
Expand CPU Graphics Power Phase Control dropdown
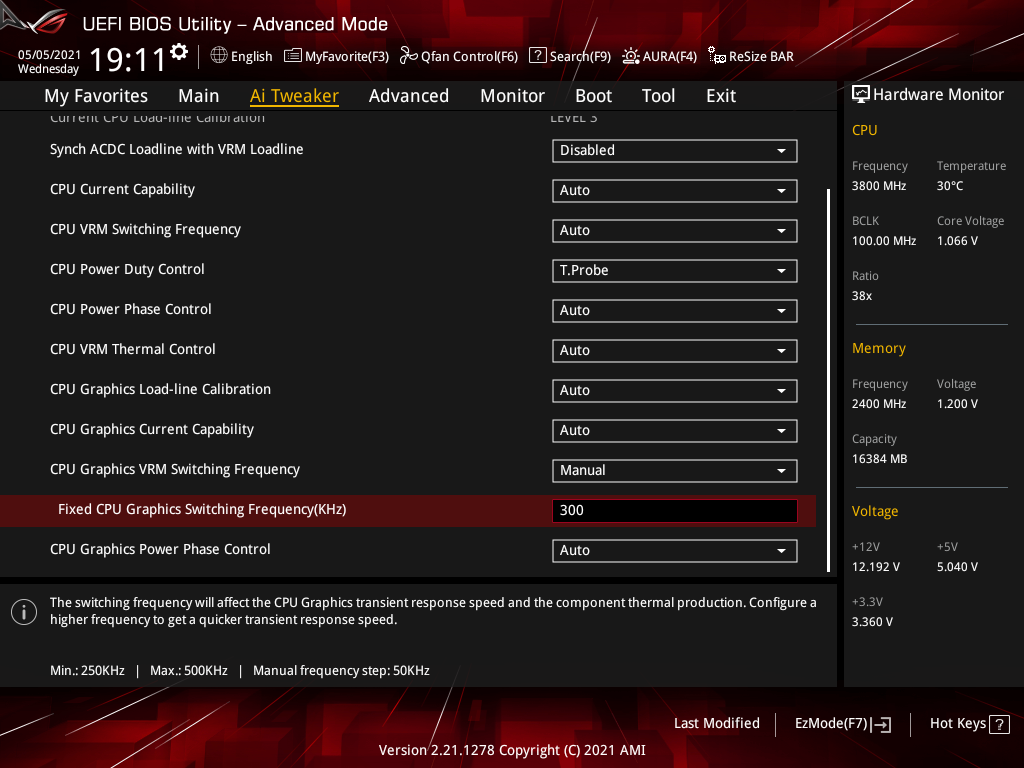point(674,551)
